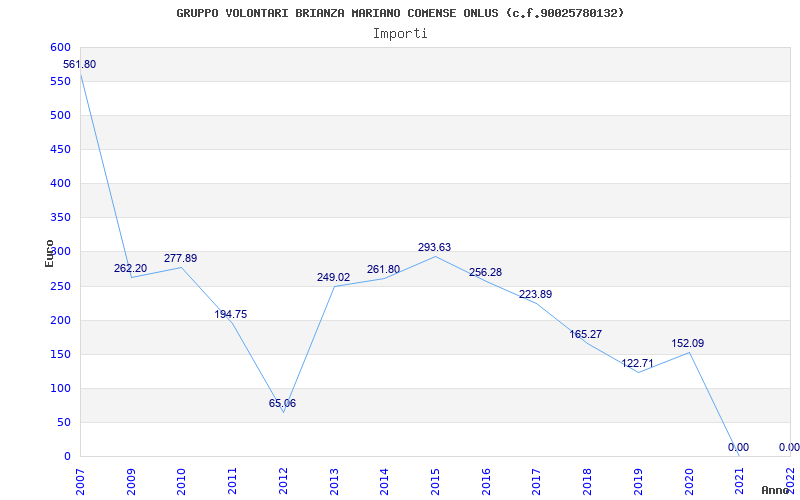Screen dimensions: 800x500
Task: Select data label 122.71
Action: pyautogui.click(x=637, y=364)
